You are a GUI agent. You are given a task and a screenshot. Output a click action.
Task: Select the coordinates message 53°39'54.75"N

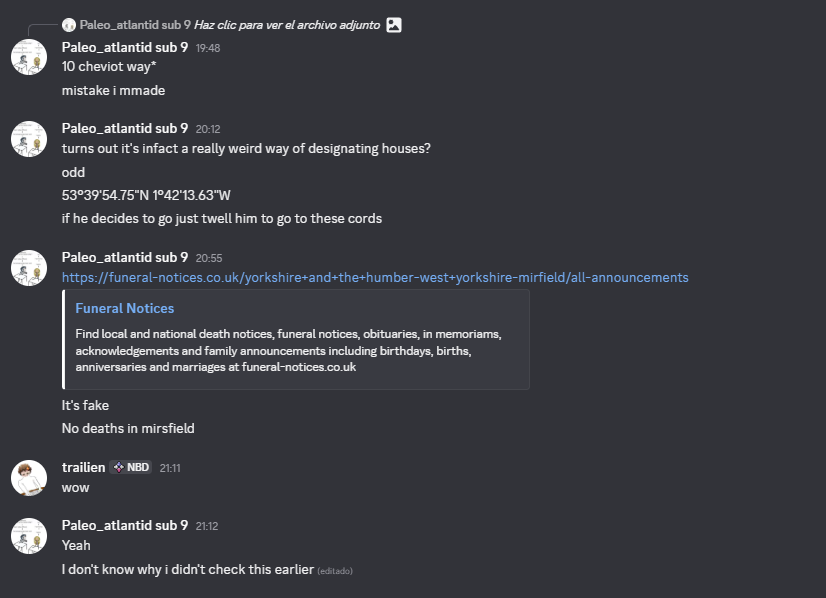(x=146, y=195)
